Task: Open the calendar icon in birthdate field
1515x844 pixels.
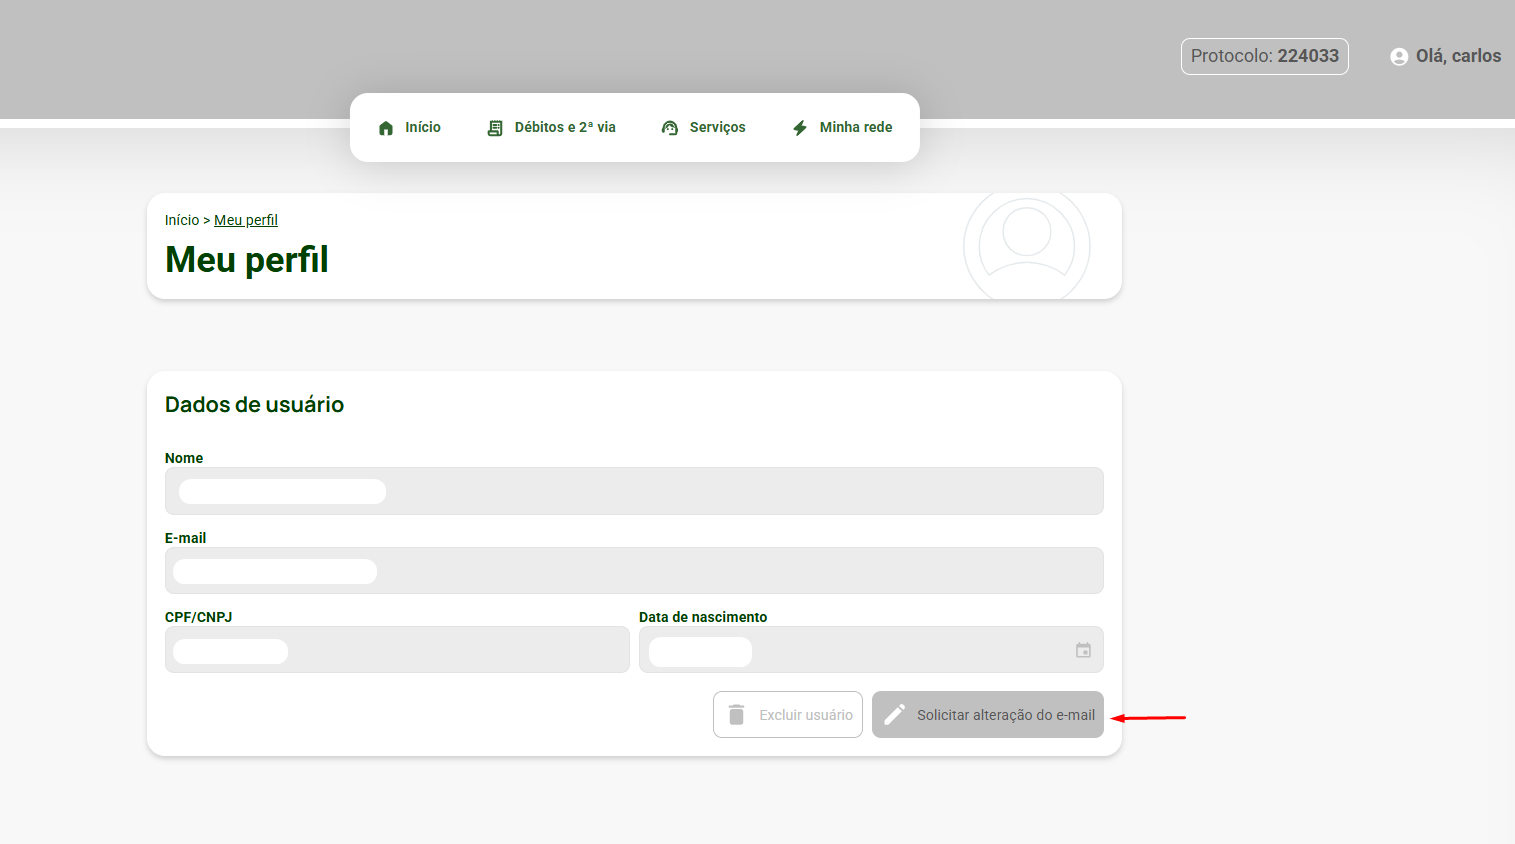Action: [1083, 650]
